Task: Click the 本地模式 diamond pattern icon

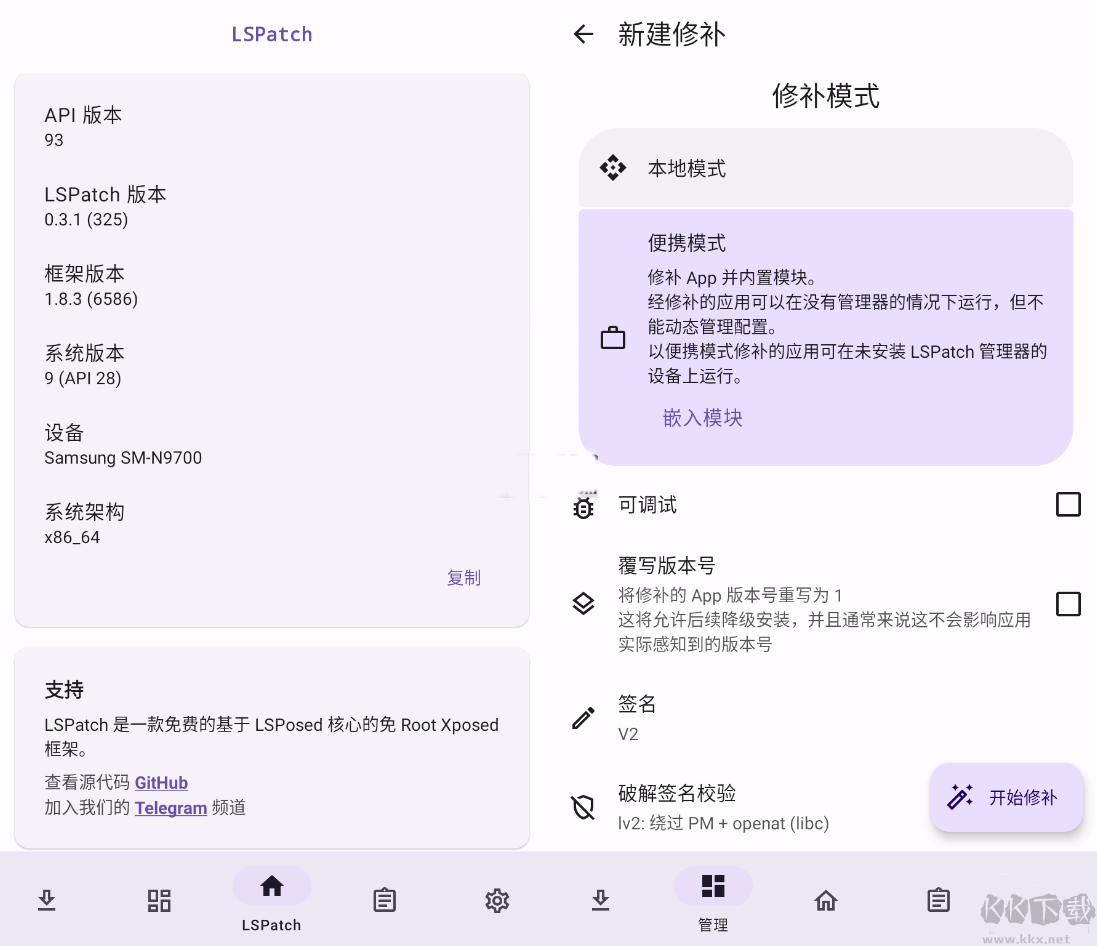Action: pos(613,168)
